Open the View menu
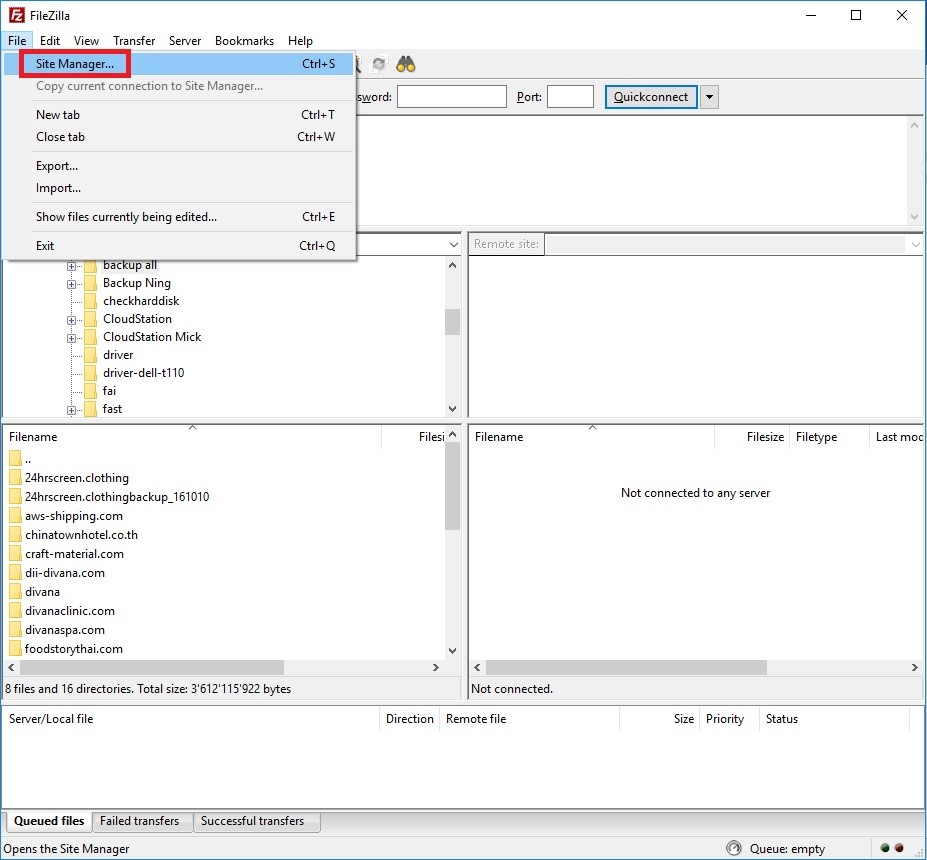This screenshot has width=927, height=860. [86, 41]
